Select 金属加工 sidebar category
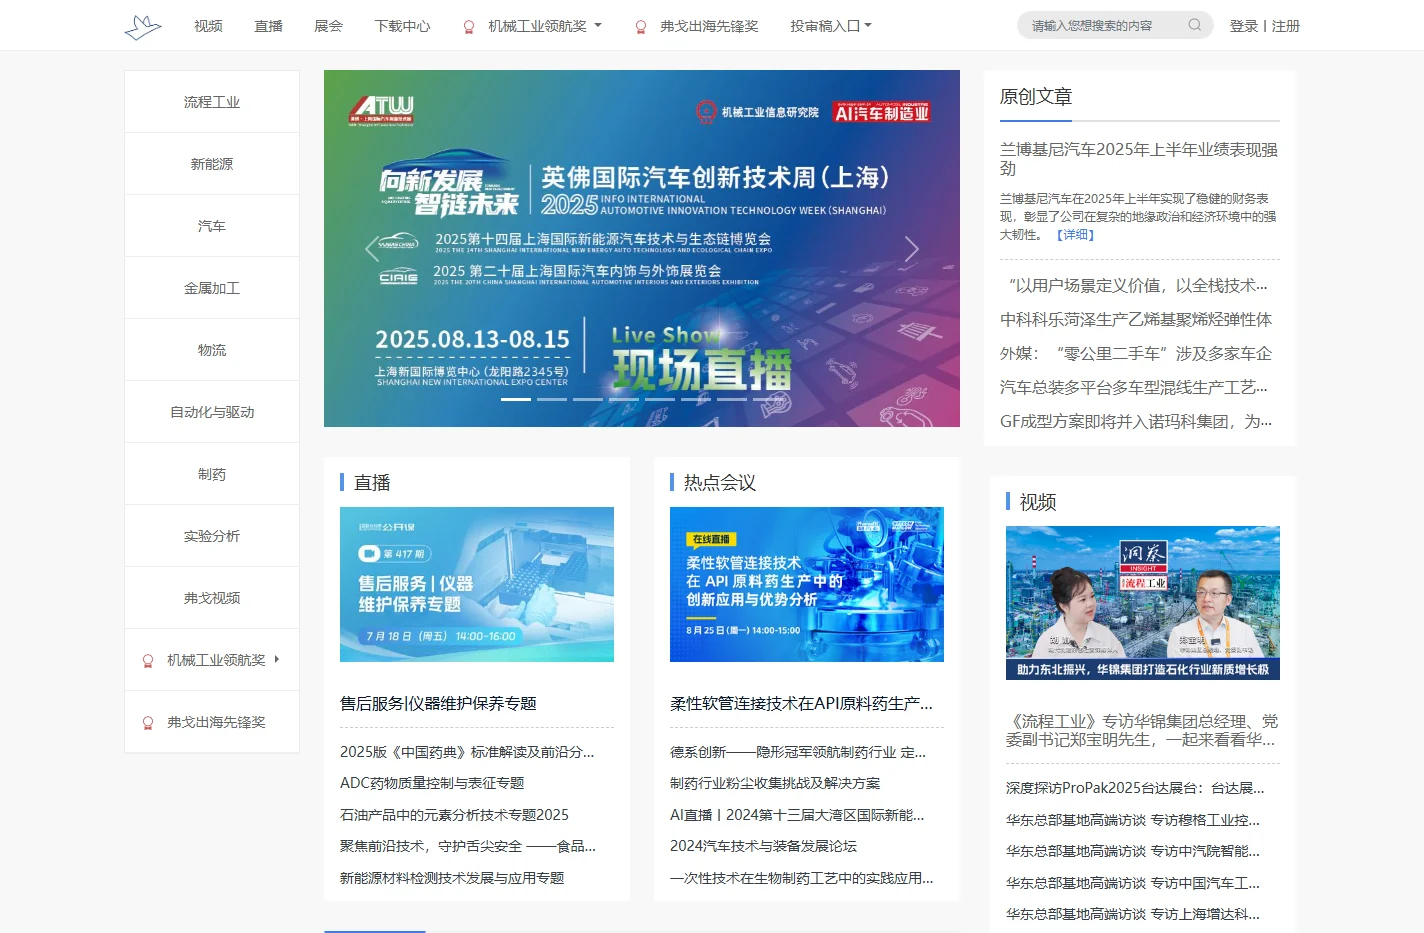The height and width of the screenshot is (933, 1424). [x=212, y=288]
